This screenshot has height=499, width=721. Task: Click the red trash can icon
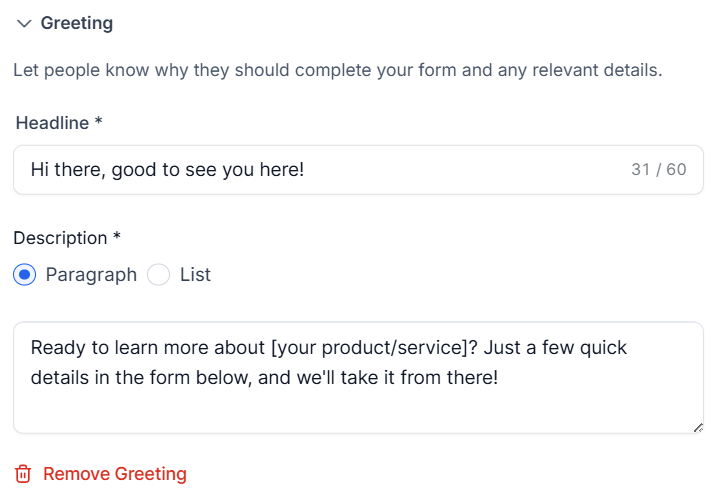click(23, 474)
